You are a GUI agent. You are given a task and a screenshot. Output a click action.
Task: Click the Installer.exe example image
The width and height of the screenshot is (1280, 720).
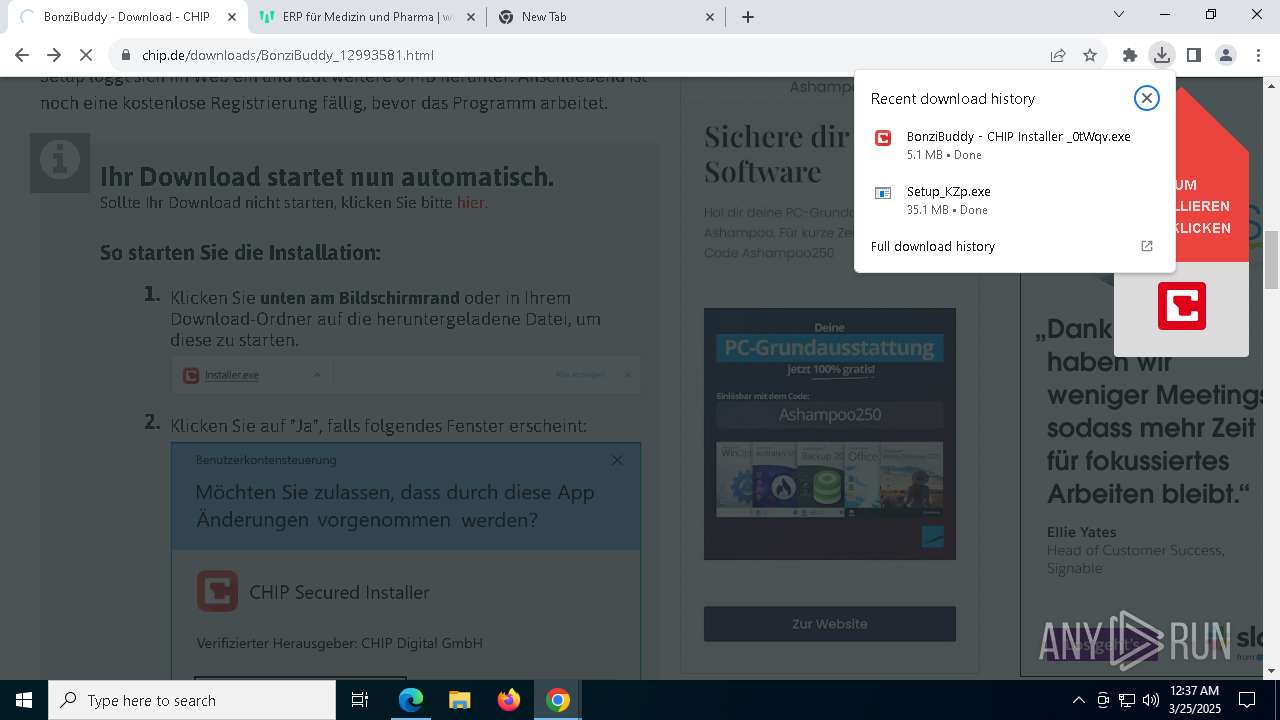406,375
